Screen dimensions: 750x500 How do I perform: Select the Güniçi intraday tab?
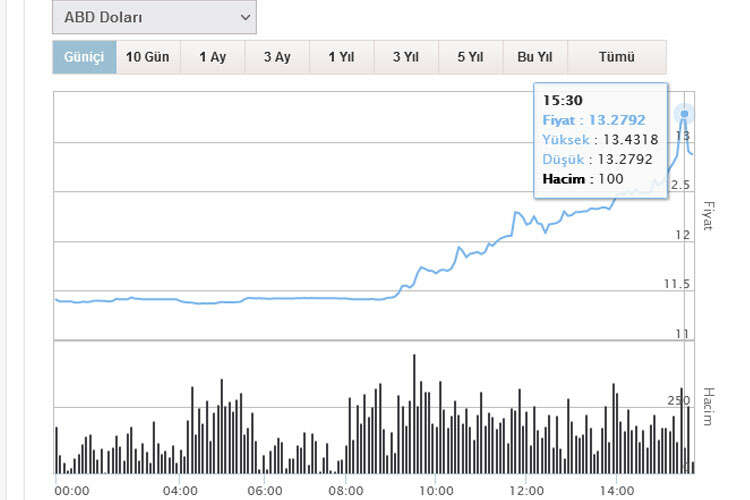[84, 57]
